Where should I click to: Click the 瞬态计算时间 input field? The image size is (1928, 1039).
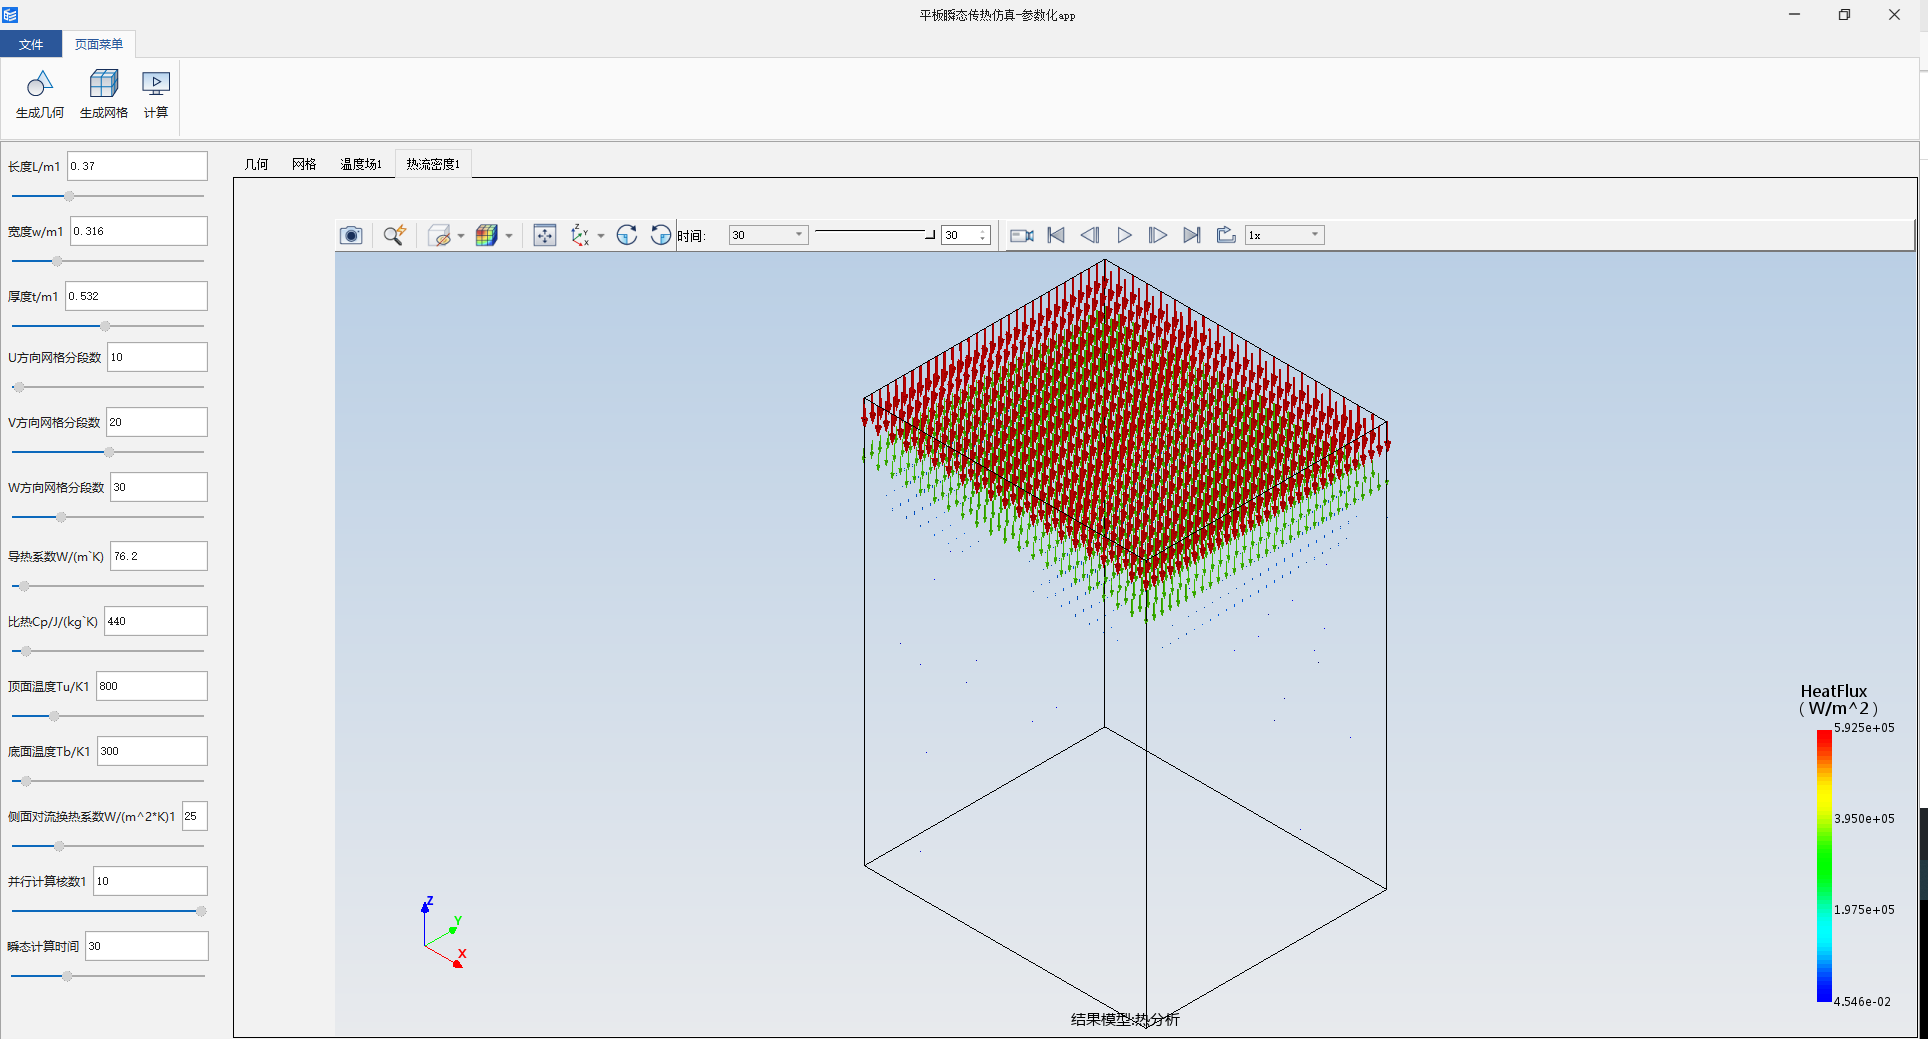click(x=147, y=946)
